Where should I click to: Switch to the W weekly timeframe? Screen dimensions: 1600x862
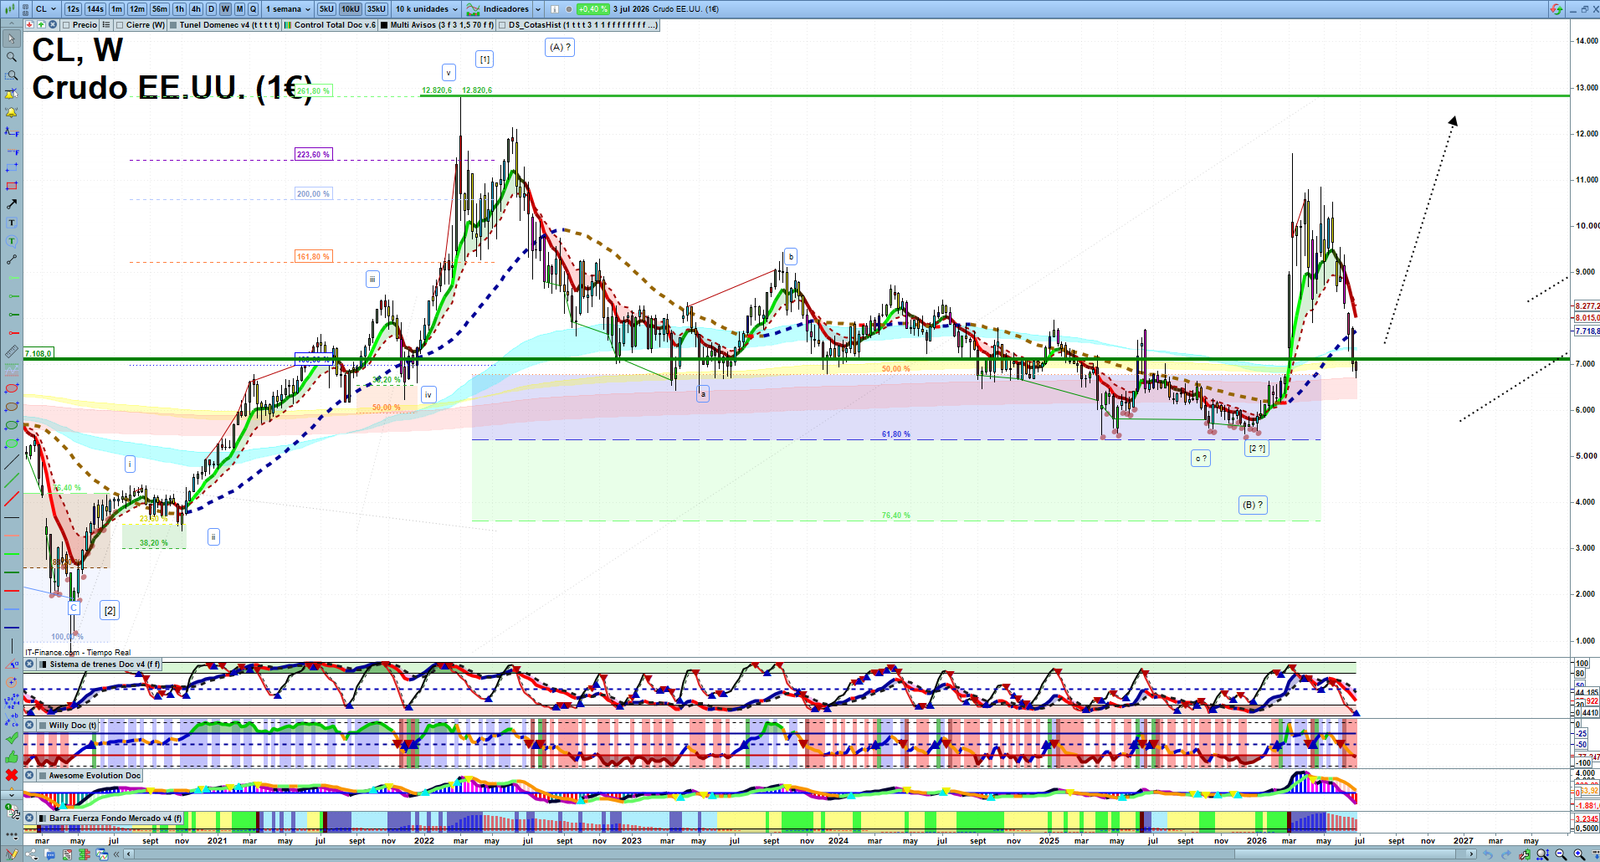point(225,9)
